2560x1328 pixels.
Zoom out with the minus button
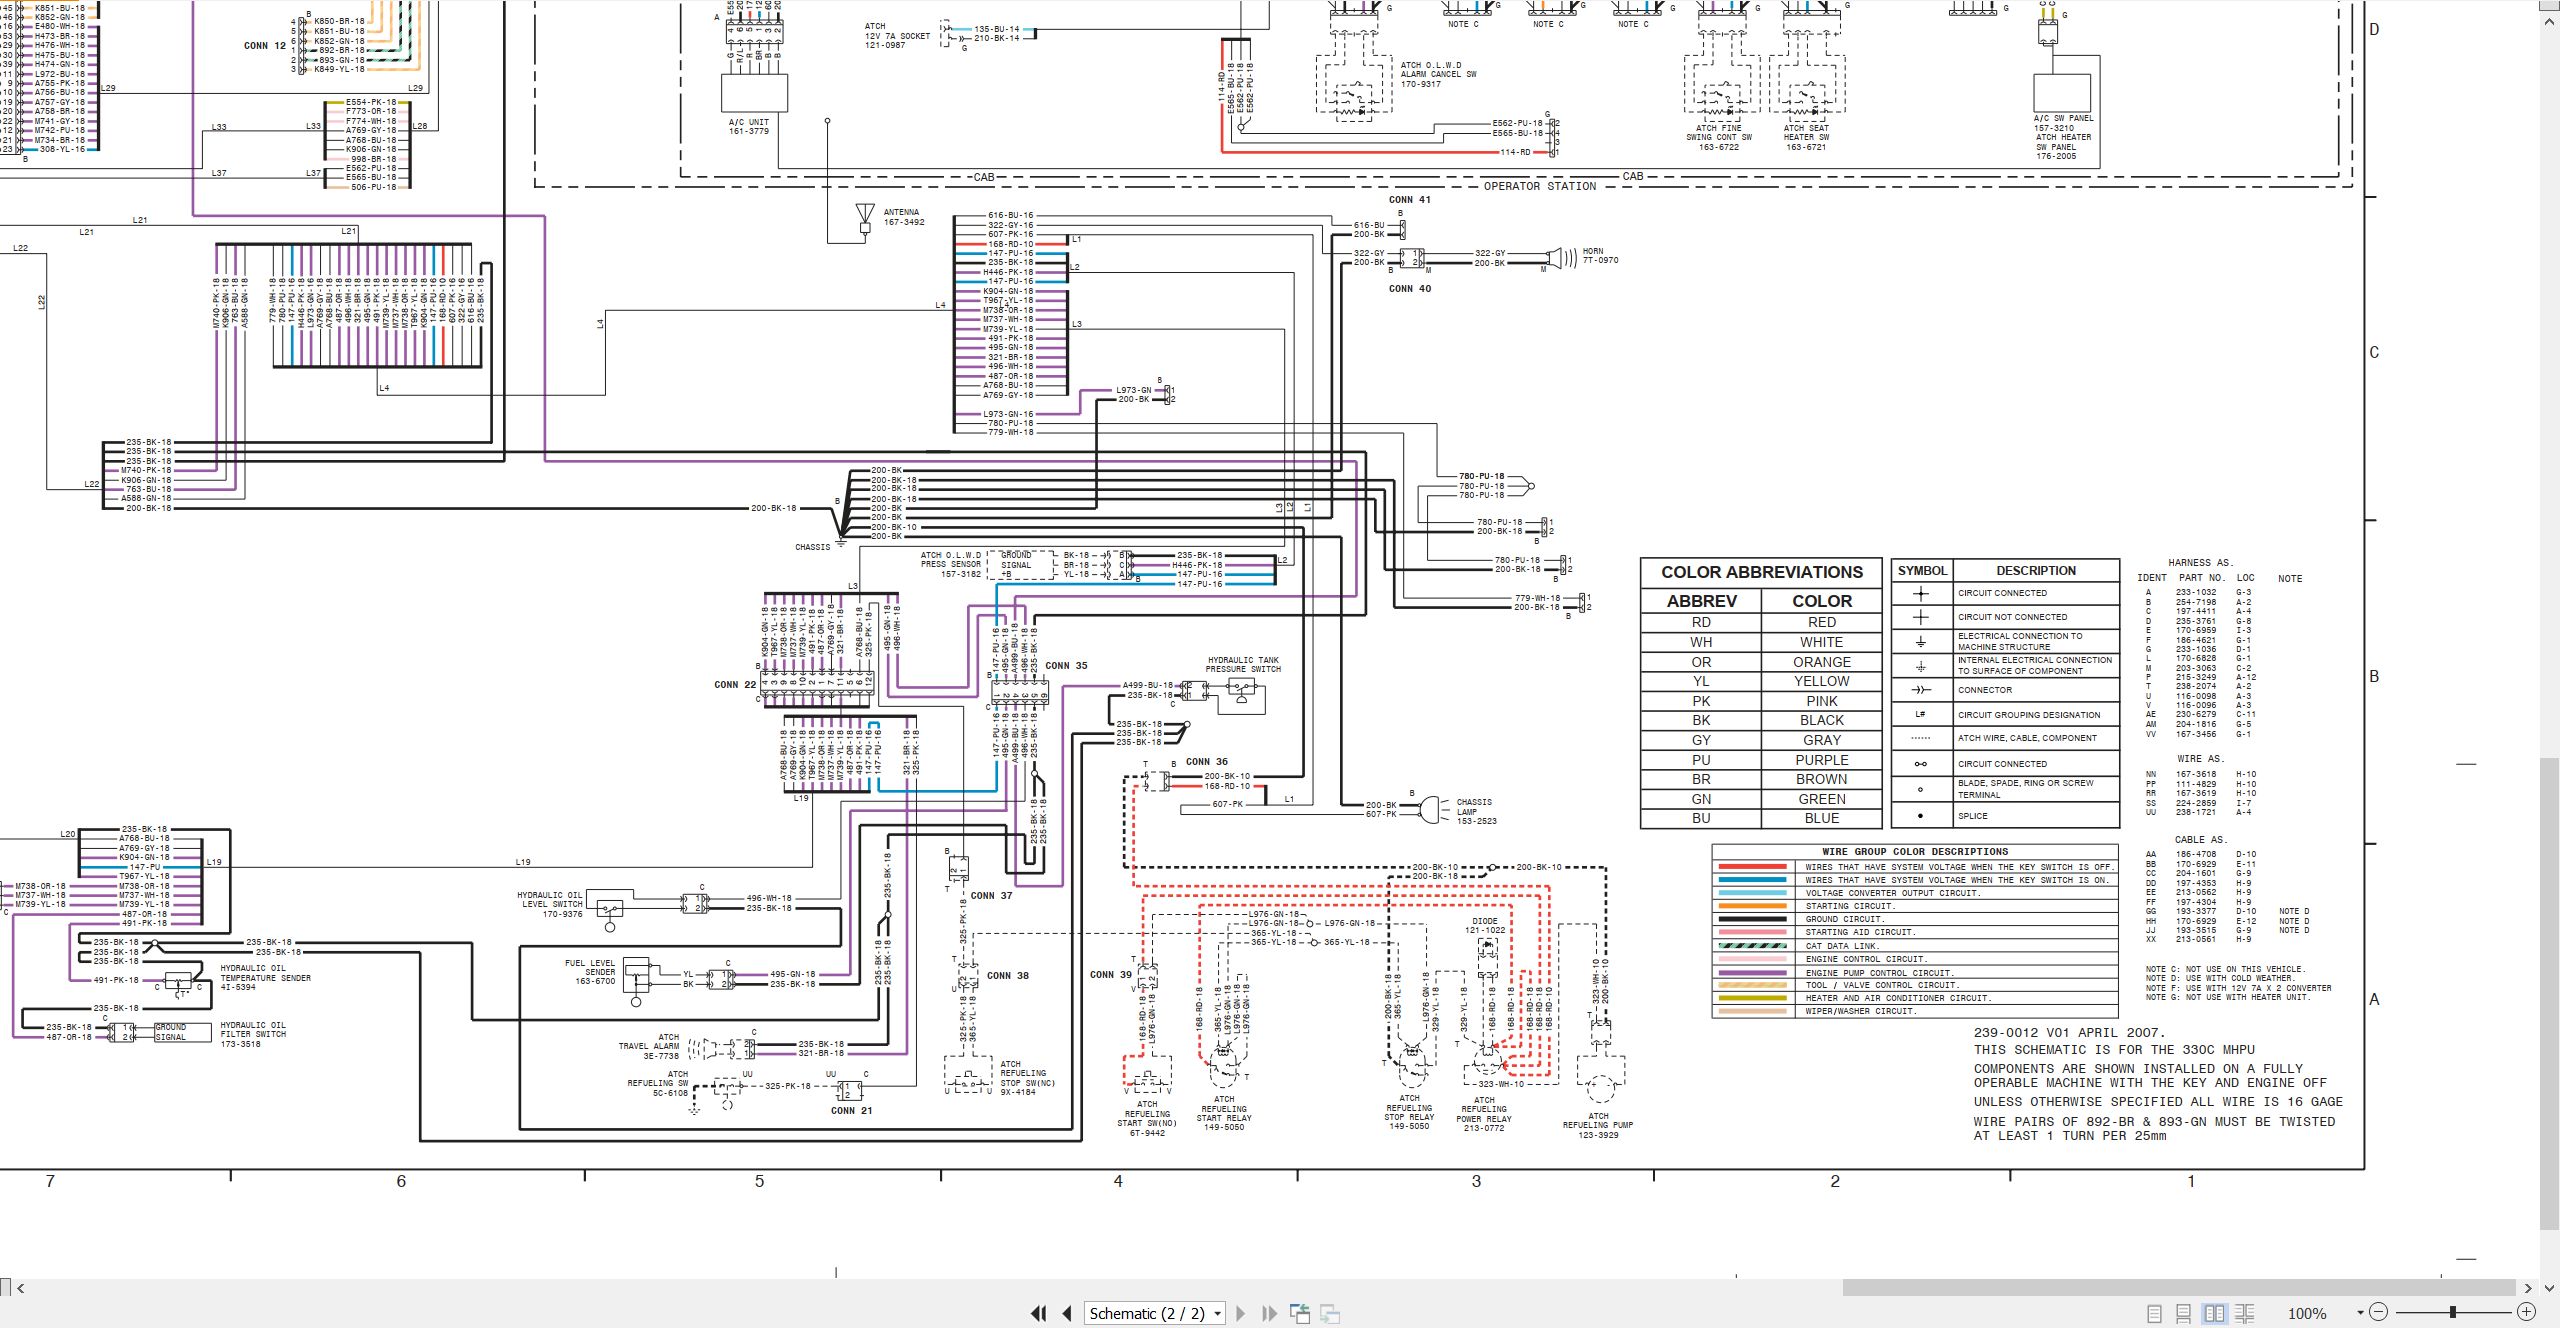(x=2379, y=1312)
